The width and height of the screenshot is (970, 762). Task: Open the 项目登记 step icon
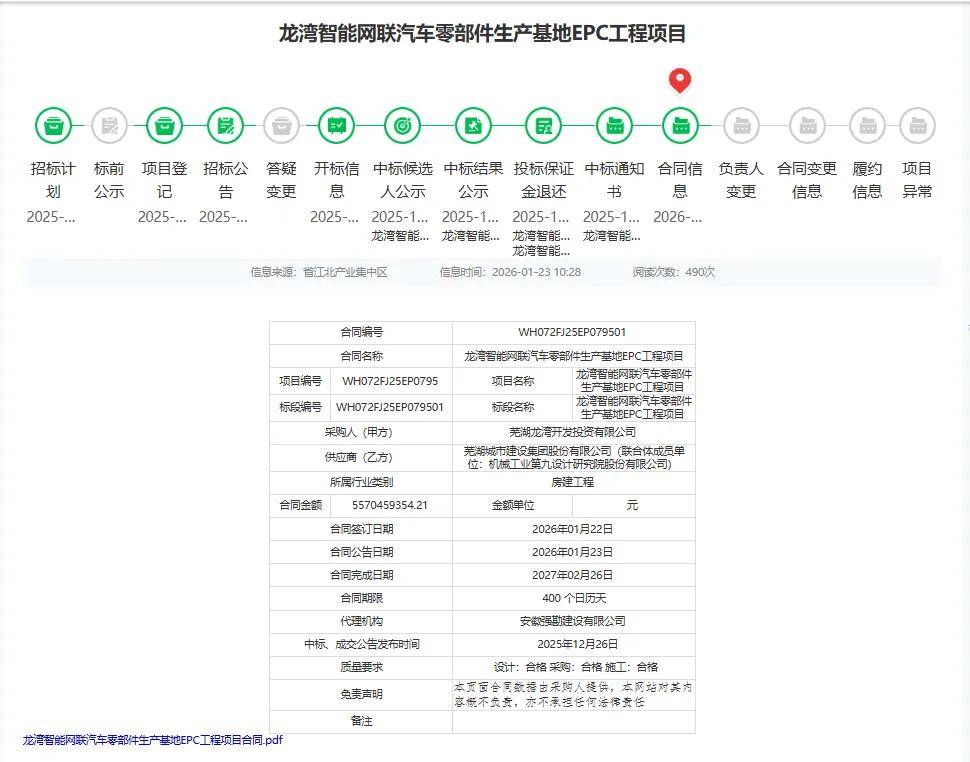(164, 126)
